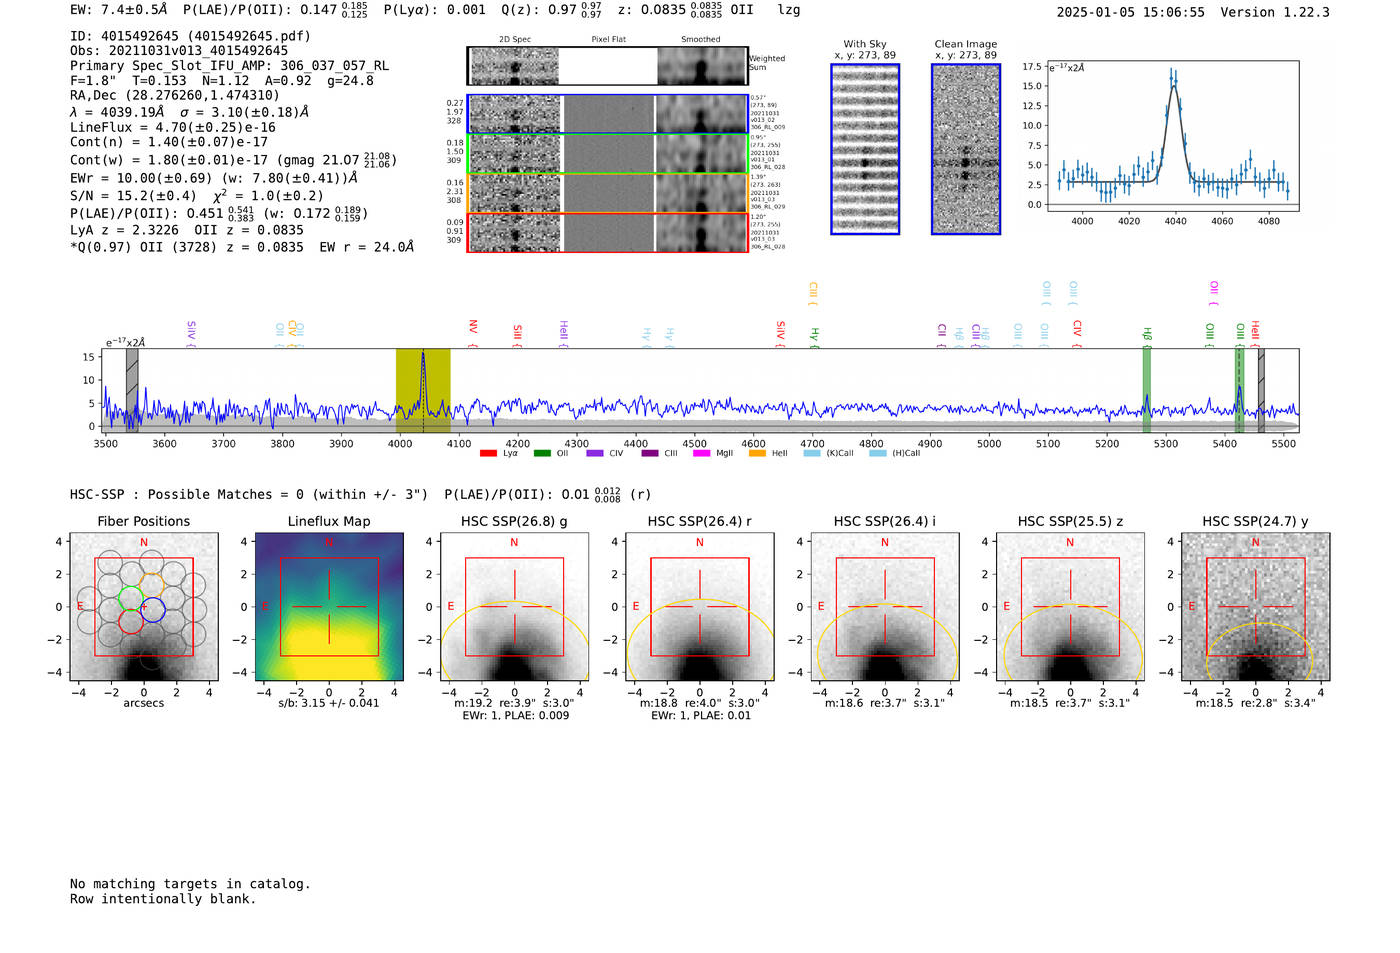Click the s/b: 3.15 +/- 0.041 caption
1400x953 pixels.
point(329,703)
